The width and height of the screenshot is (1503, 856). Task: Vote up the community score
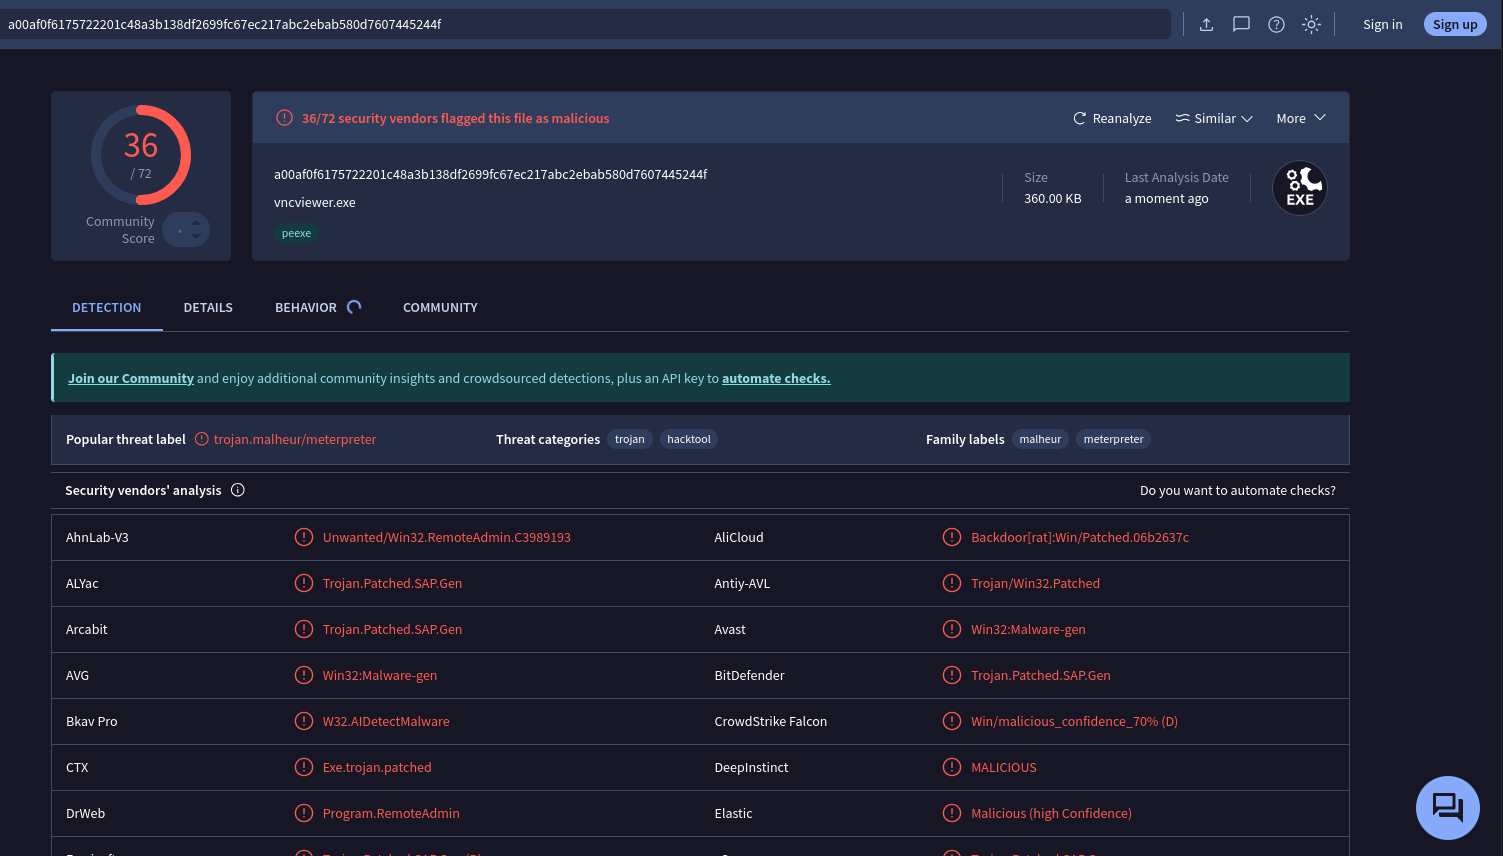196,223
